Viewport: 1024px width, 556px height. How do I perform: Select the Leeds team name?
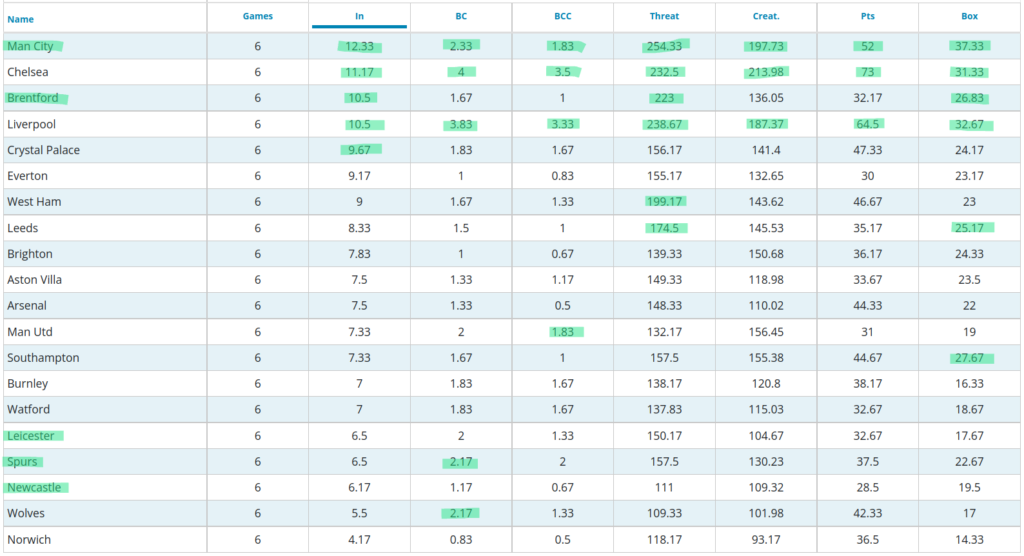coord(22,228)
